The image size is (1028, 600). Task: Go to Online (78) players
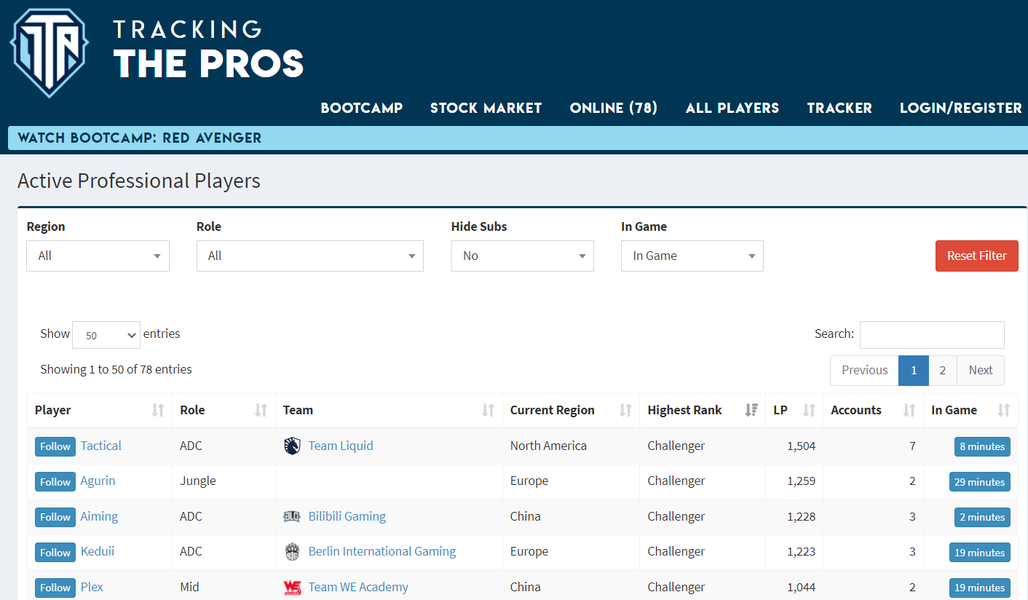[x=614, y=108]
